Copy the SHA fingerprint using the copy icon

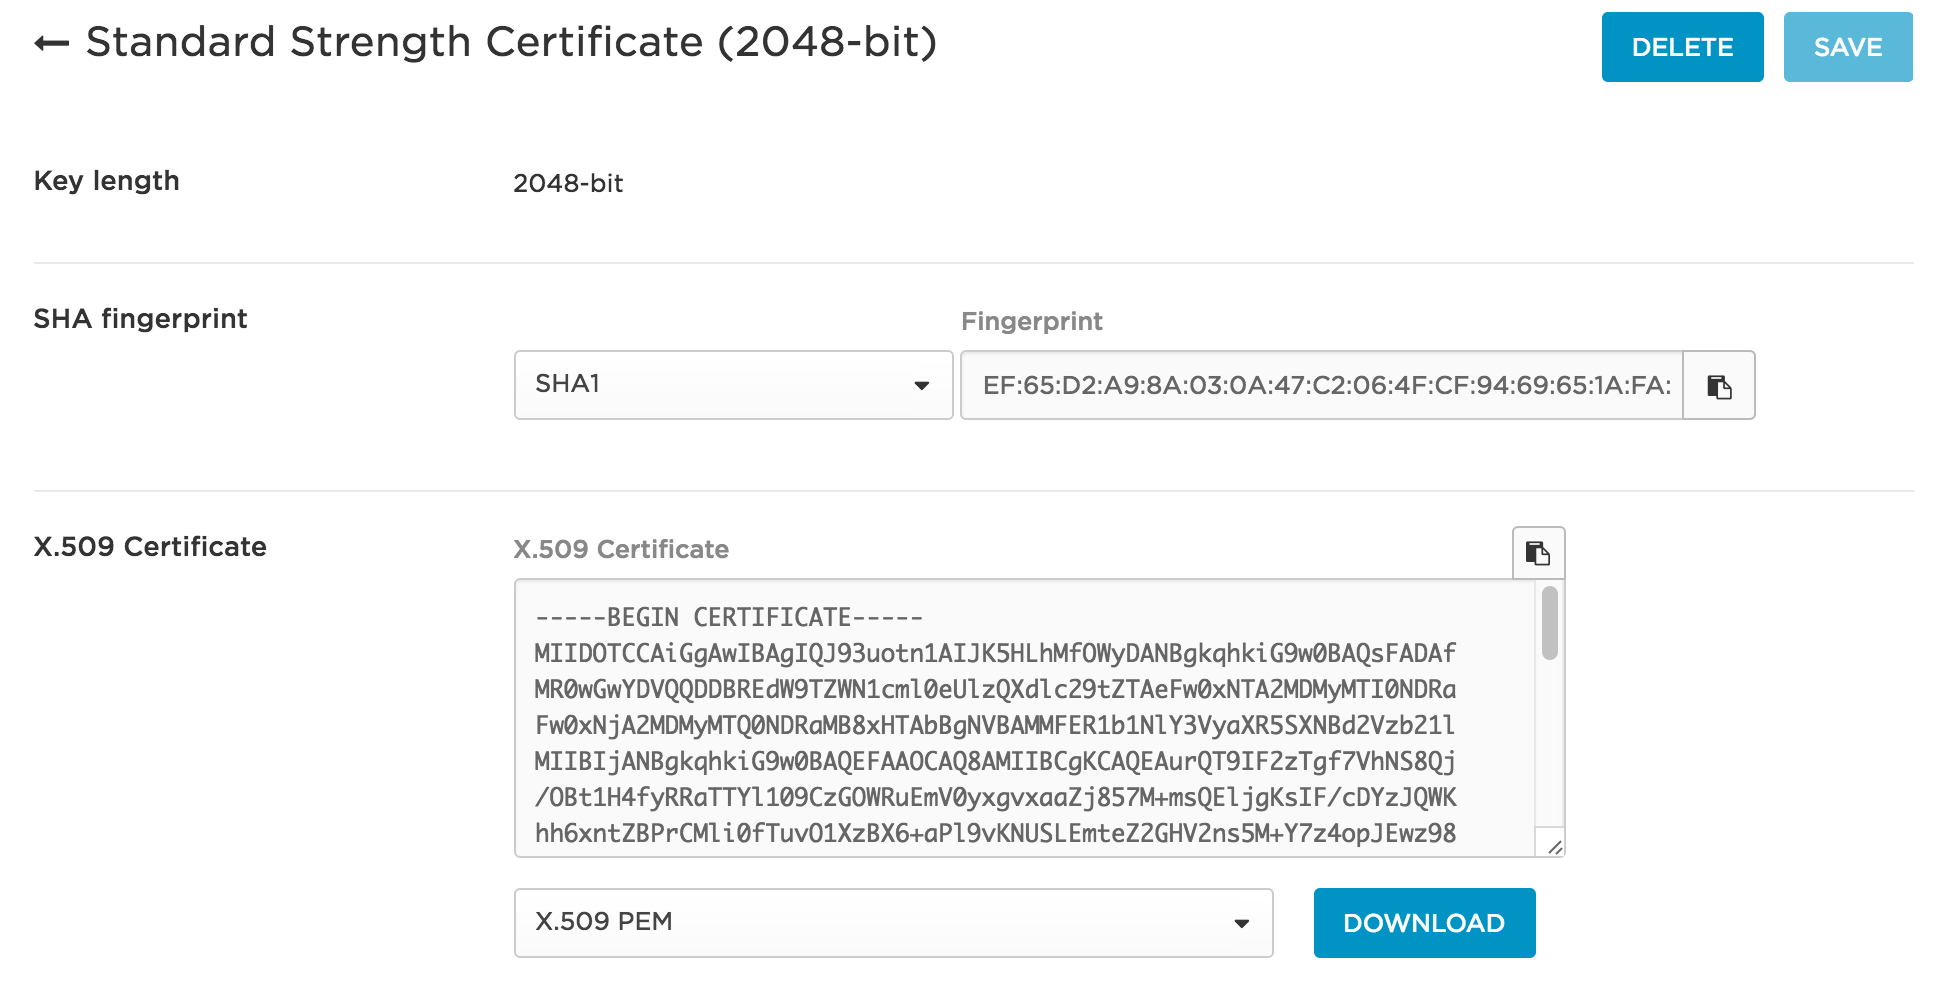pyautogui.click(x=1718, y=385)
